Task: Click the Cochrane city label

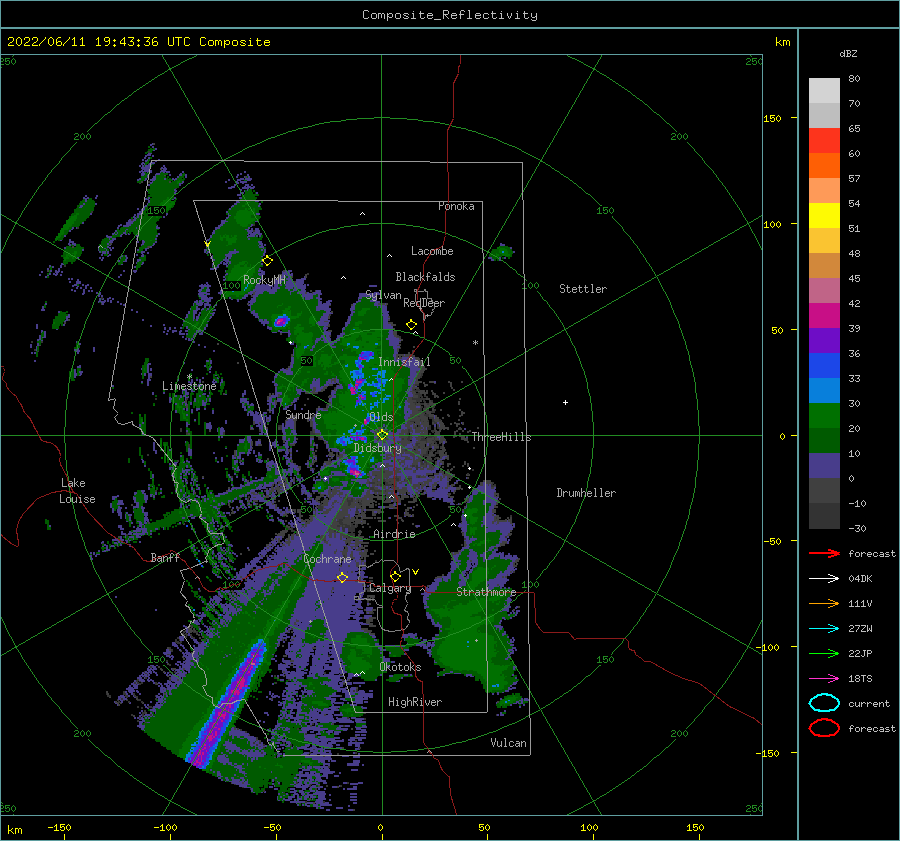Action: 327,559
